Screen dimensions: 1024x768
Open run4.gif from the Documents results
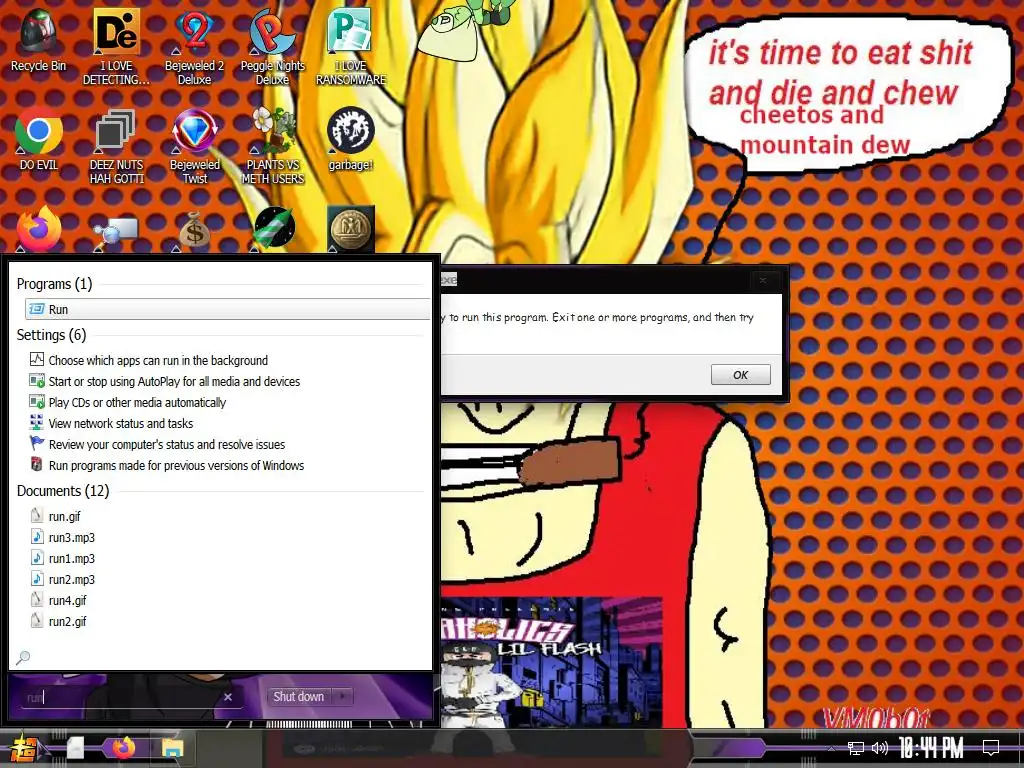[x=67, y=600]
